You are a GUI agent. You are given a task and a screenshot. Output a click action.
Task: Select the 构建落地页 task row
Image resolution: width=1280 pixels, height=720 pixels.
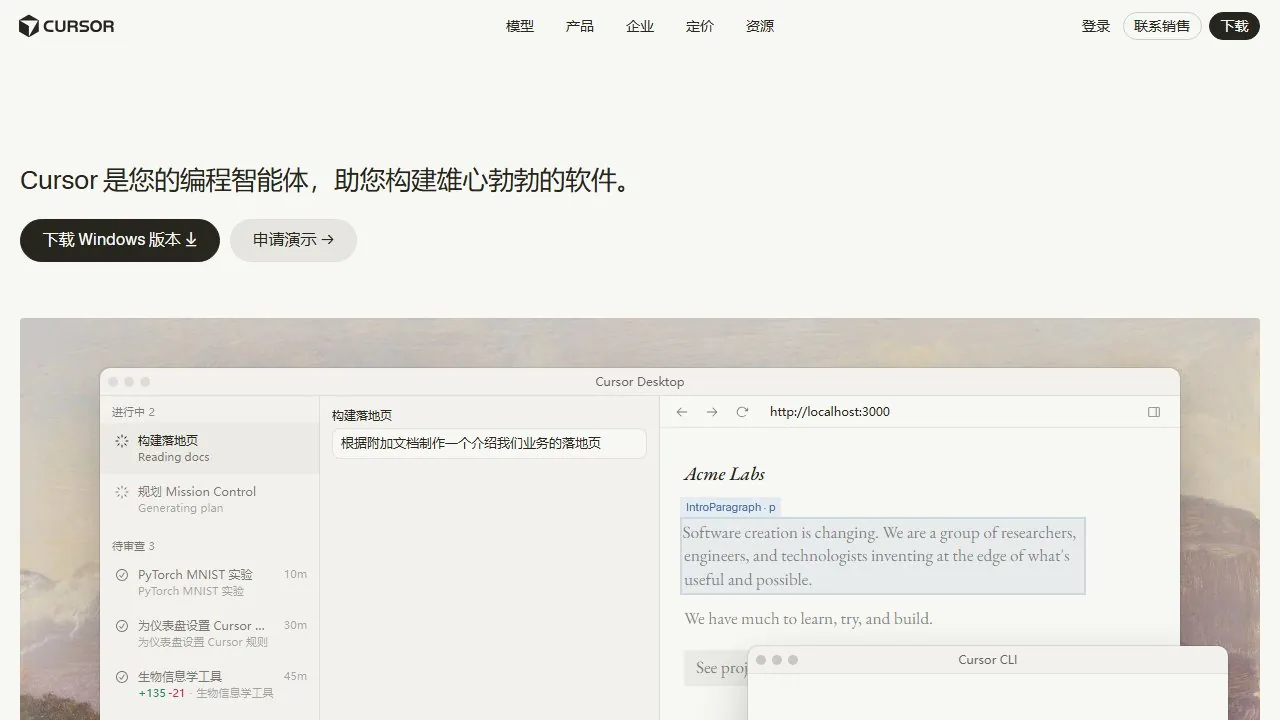click(210, 448)
